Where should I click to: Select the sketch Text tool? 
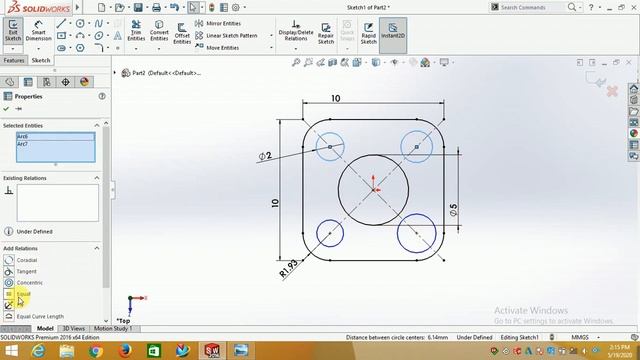click(118, 36)
